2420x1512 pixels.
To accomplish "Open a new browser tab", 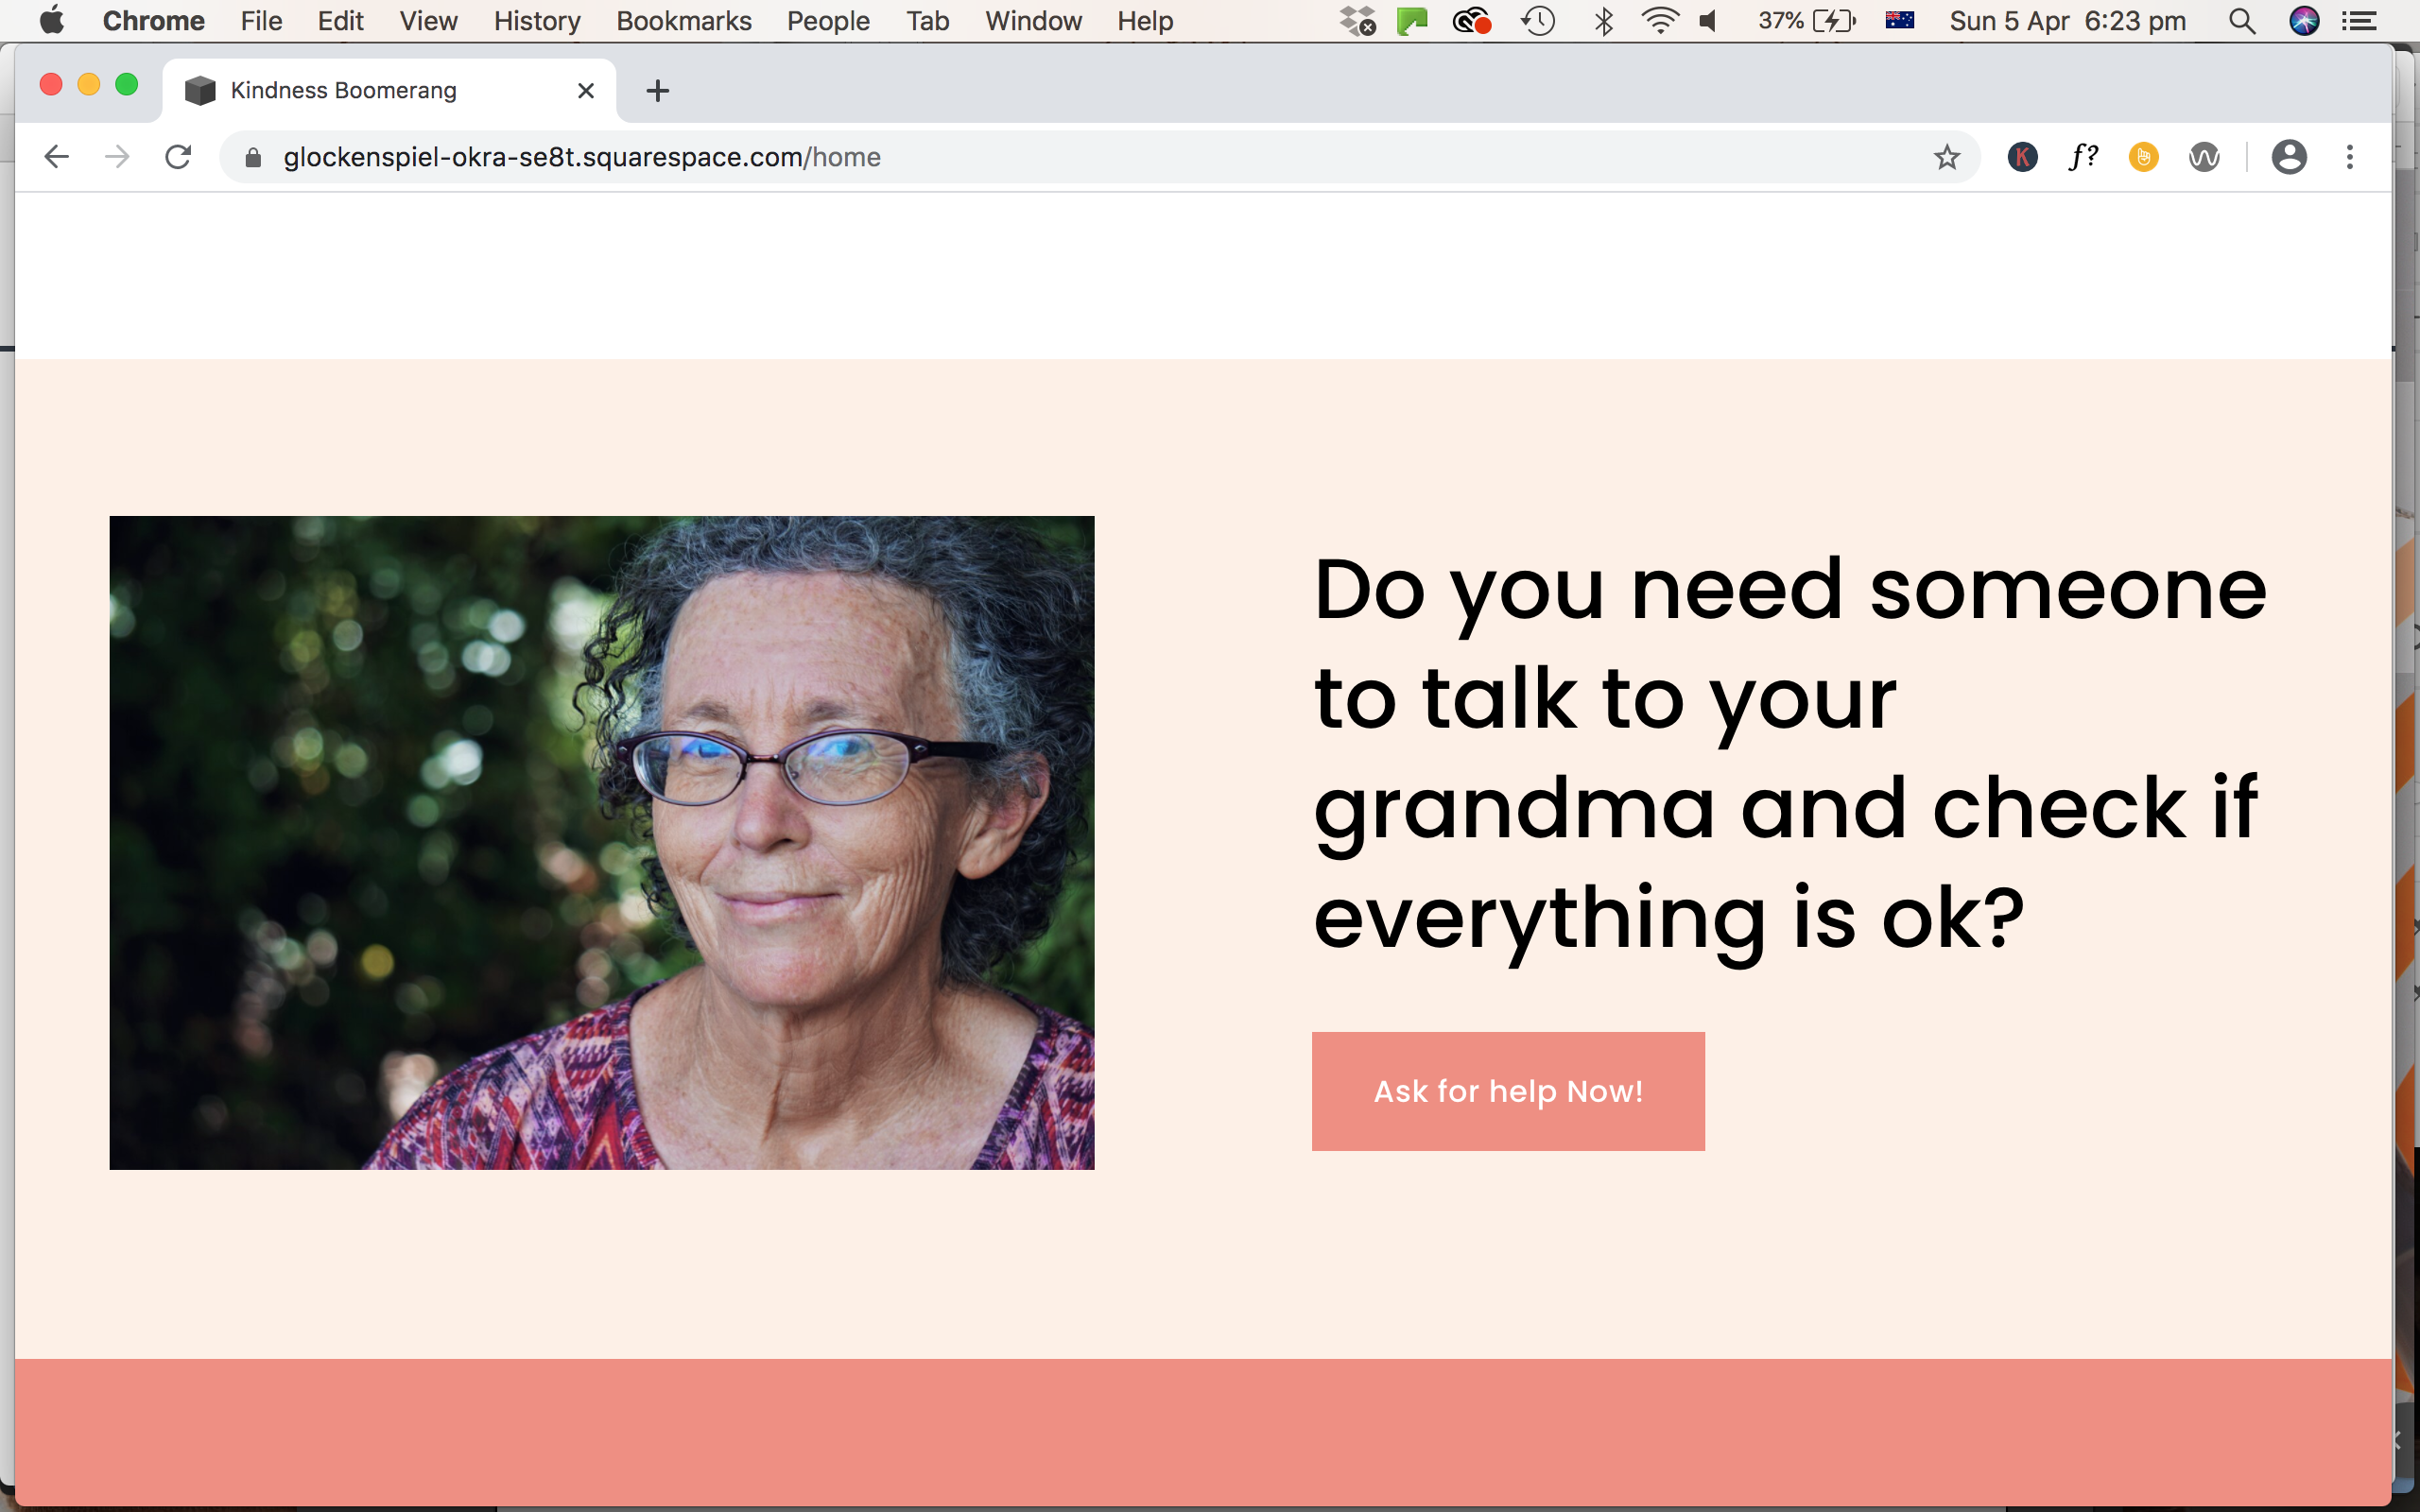I will (x=657, y=90).
